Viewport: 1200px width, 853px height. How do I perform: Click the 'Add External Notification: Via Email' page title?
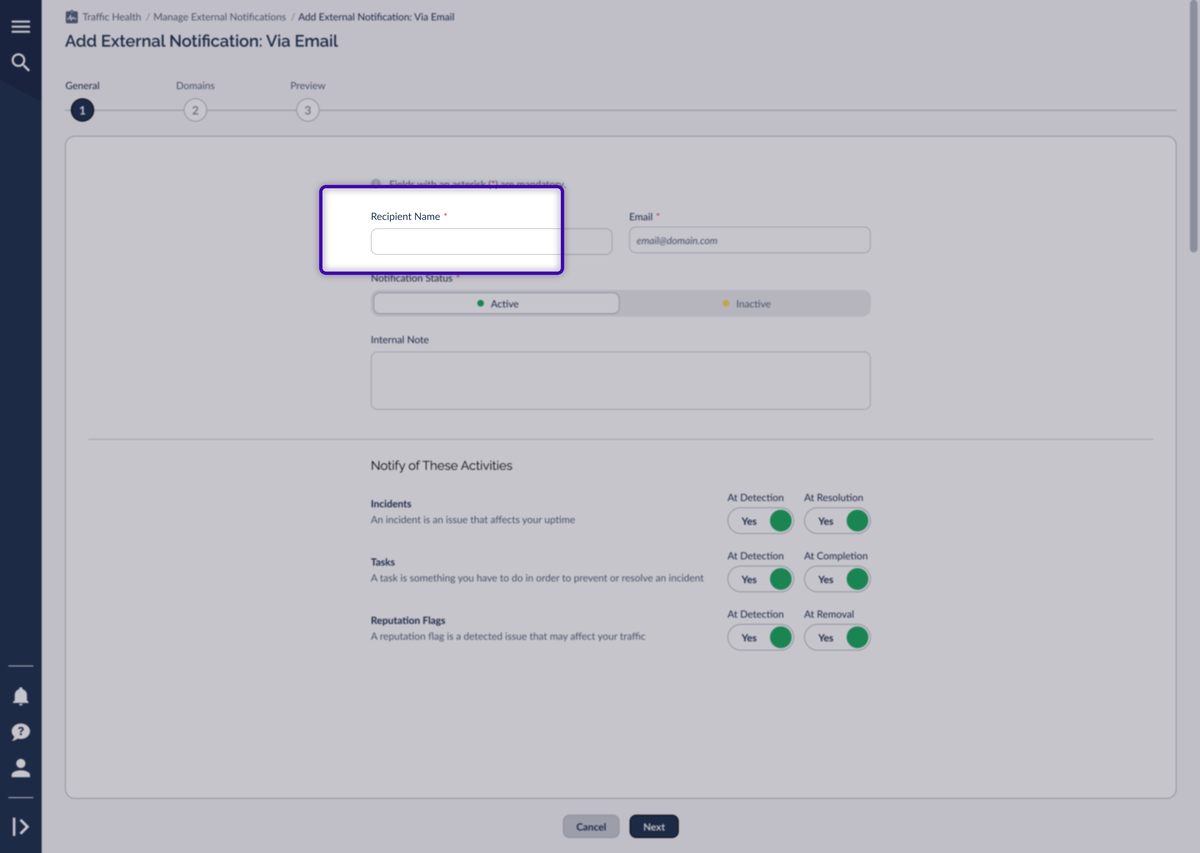[x=202, y=42]
